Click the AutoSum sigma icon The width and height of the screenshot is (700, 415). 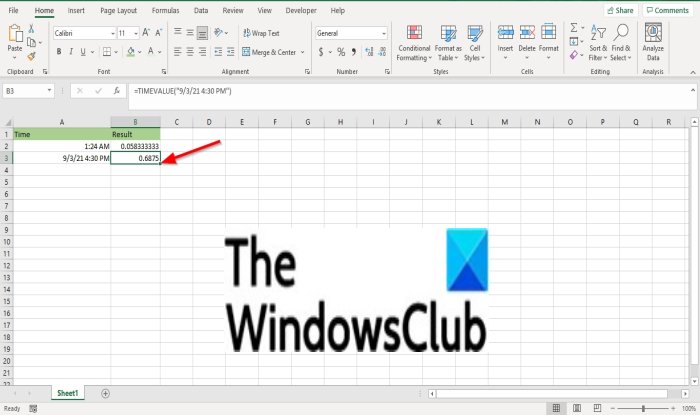tap(574, 28)
